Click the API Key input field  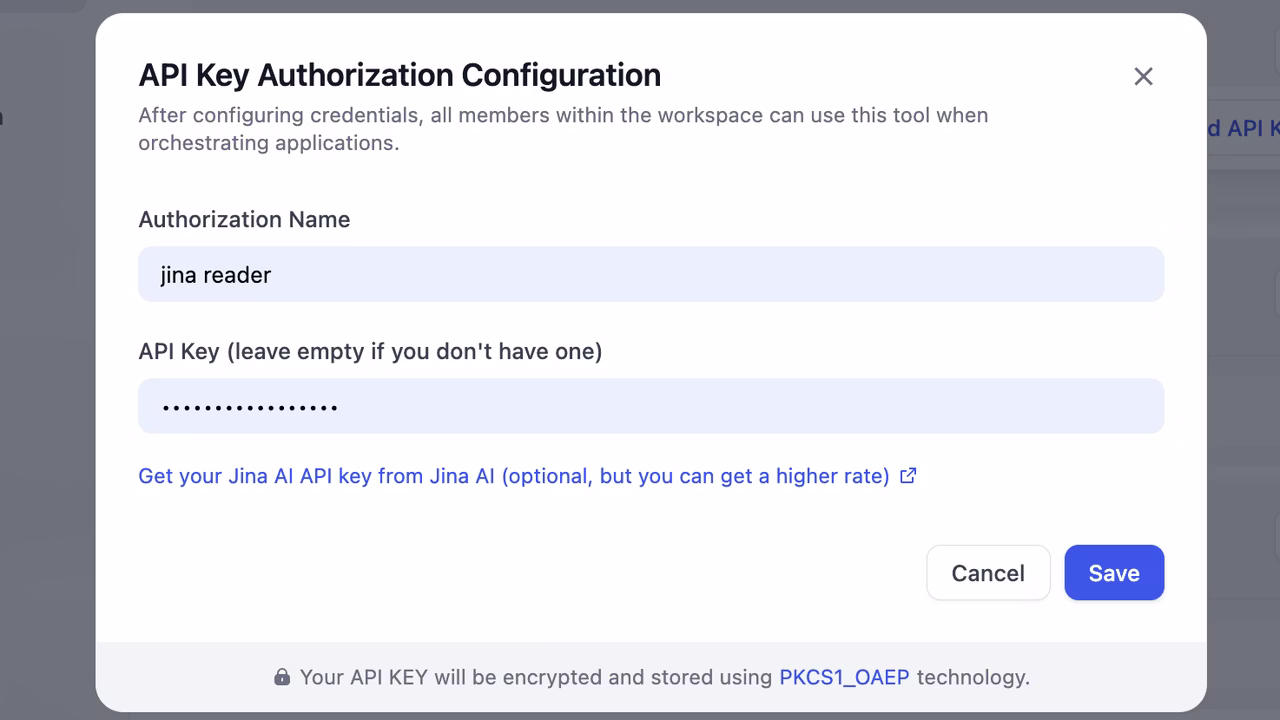pyautogui.click(x=650, y=406)
